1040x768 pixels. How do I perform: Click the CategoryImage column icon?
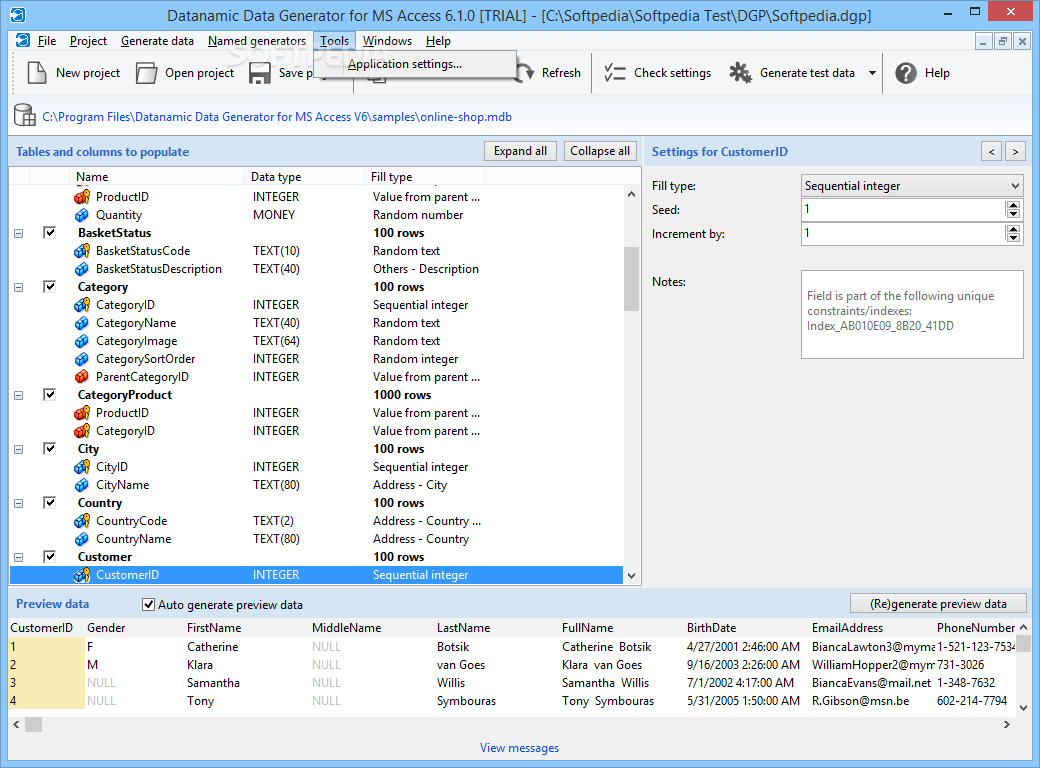point(82,341)
